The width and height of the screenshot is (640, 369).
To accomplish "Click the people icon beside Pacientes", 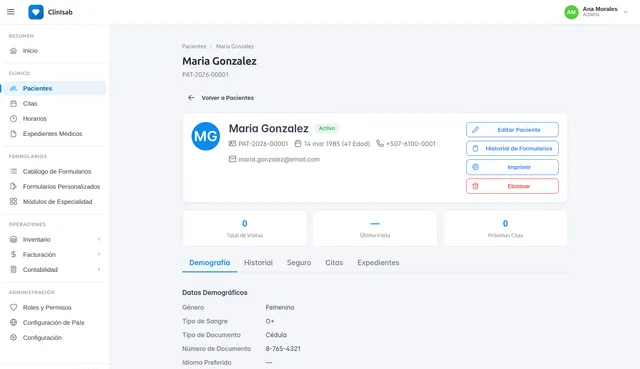I will 13,88.
